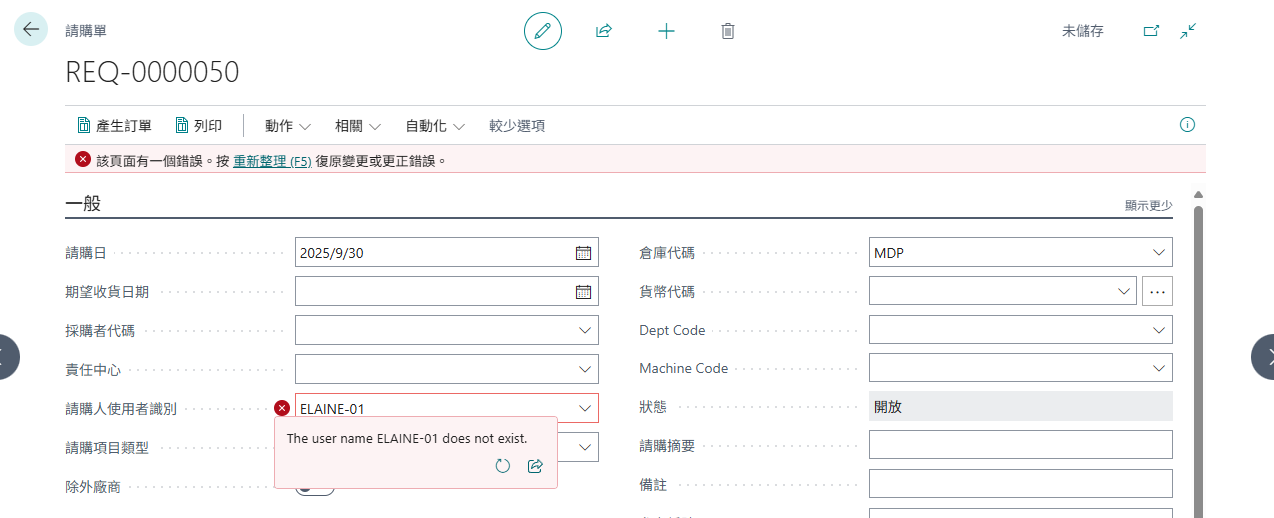
Task: Expand the 採購者代碼 dropdown
Action: 585,330
